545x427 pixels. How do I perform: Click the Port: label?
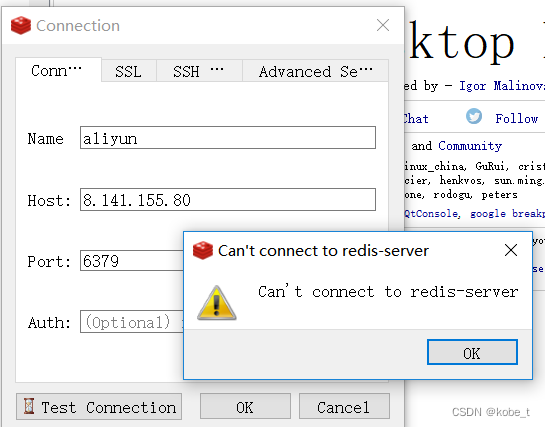[x=49, y=261]
